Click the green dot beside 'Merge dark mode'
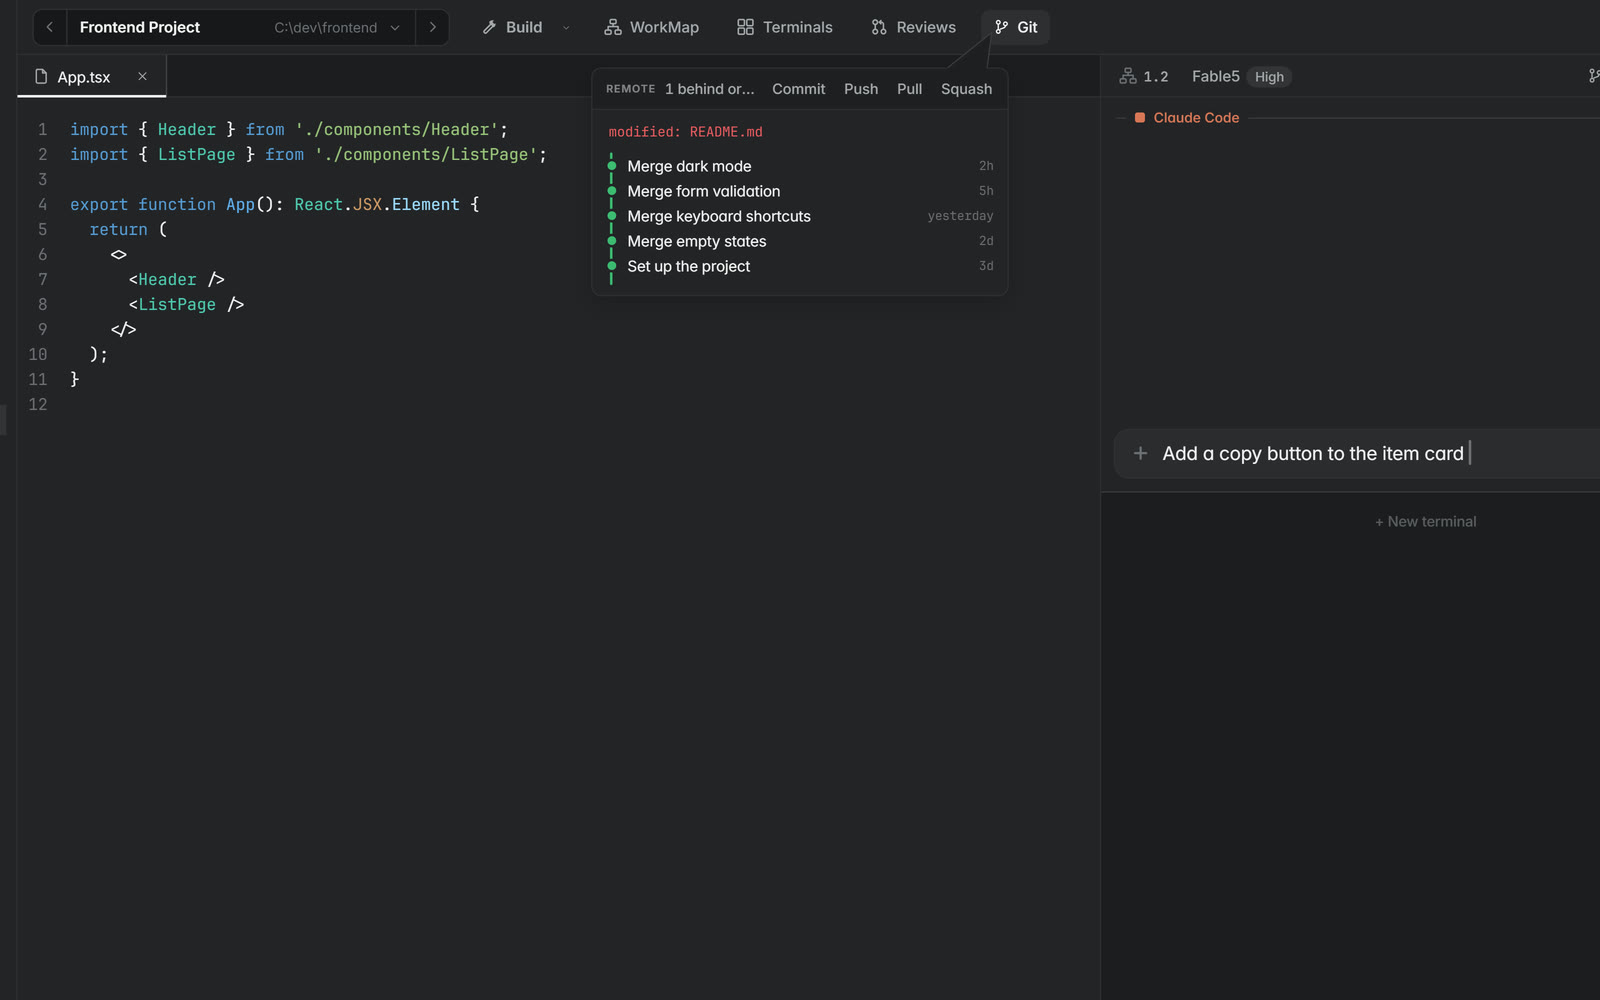This screenshot has width=1600, height=1000. [x=611, y=166]
